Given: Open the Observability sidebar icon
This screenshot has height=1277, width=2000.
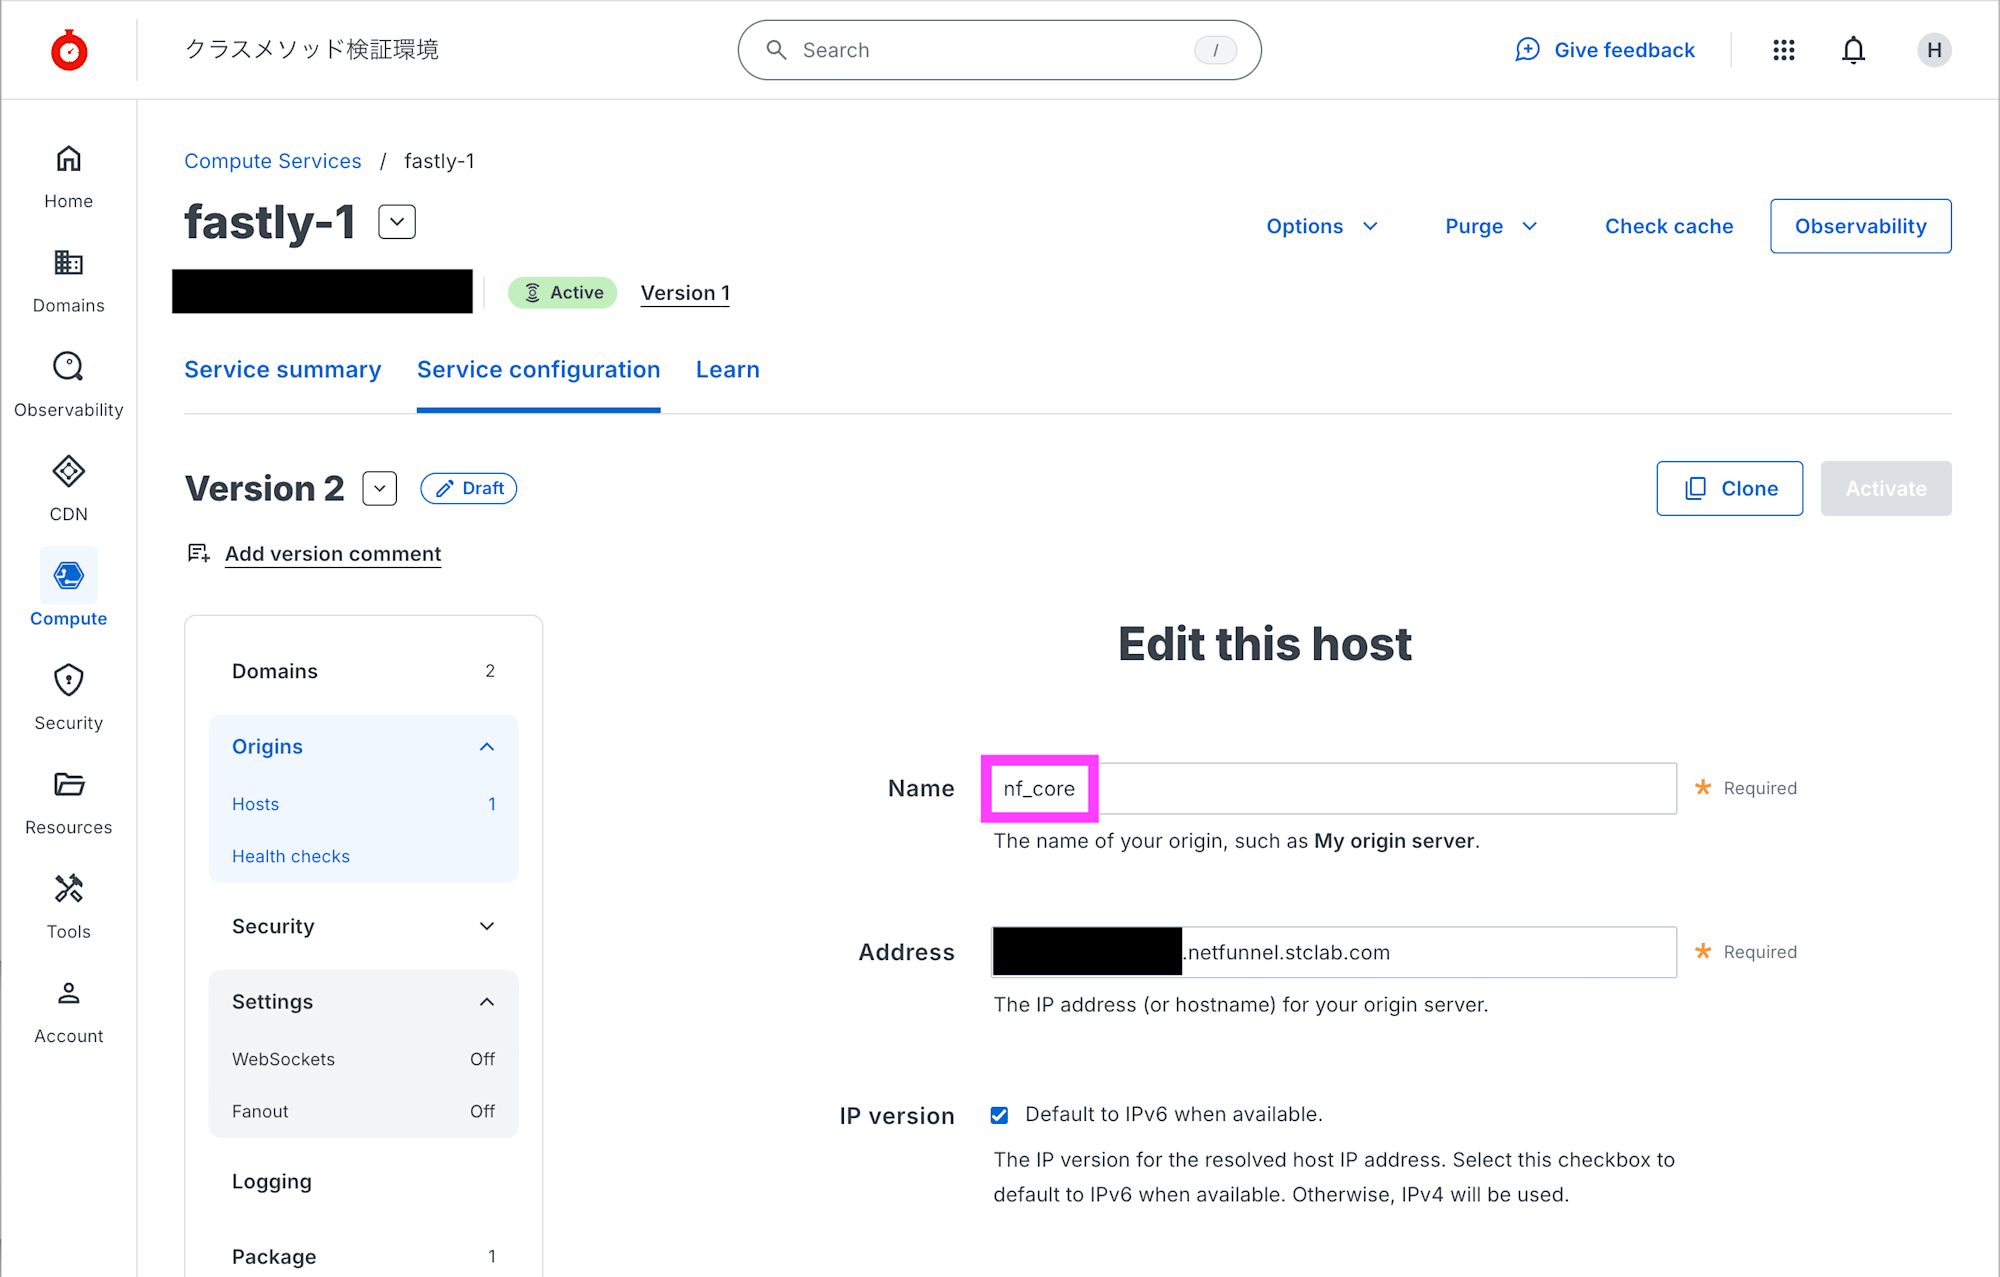Looking at the screenshot, I should pos(68,368).
